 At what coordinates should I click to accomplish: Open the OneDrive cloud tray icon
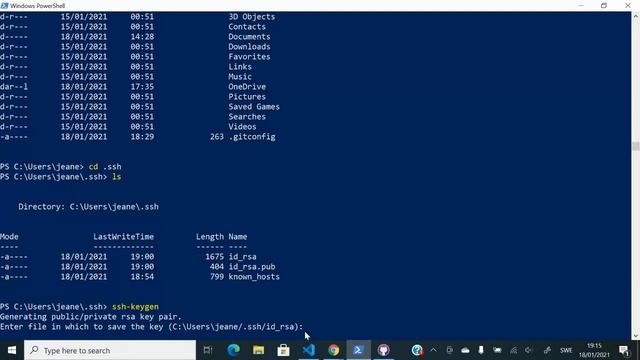(x=465, y=350)
